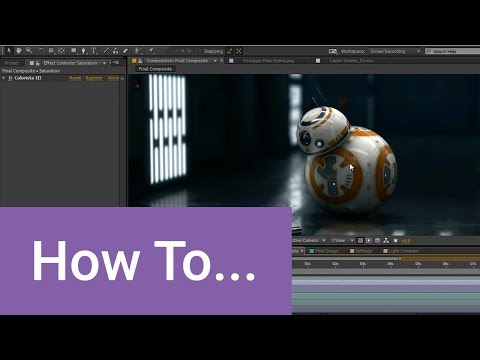Close the Composition Final Composite tab
This screenshot has width=480, height=360.
pyautogui.click(x=221, y=61)
